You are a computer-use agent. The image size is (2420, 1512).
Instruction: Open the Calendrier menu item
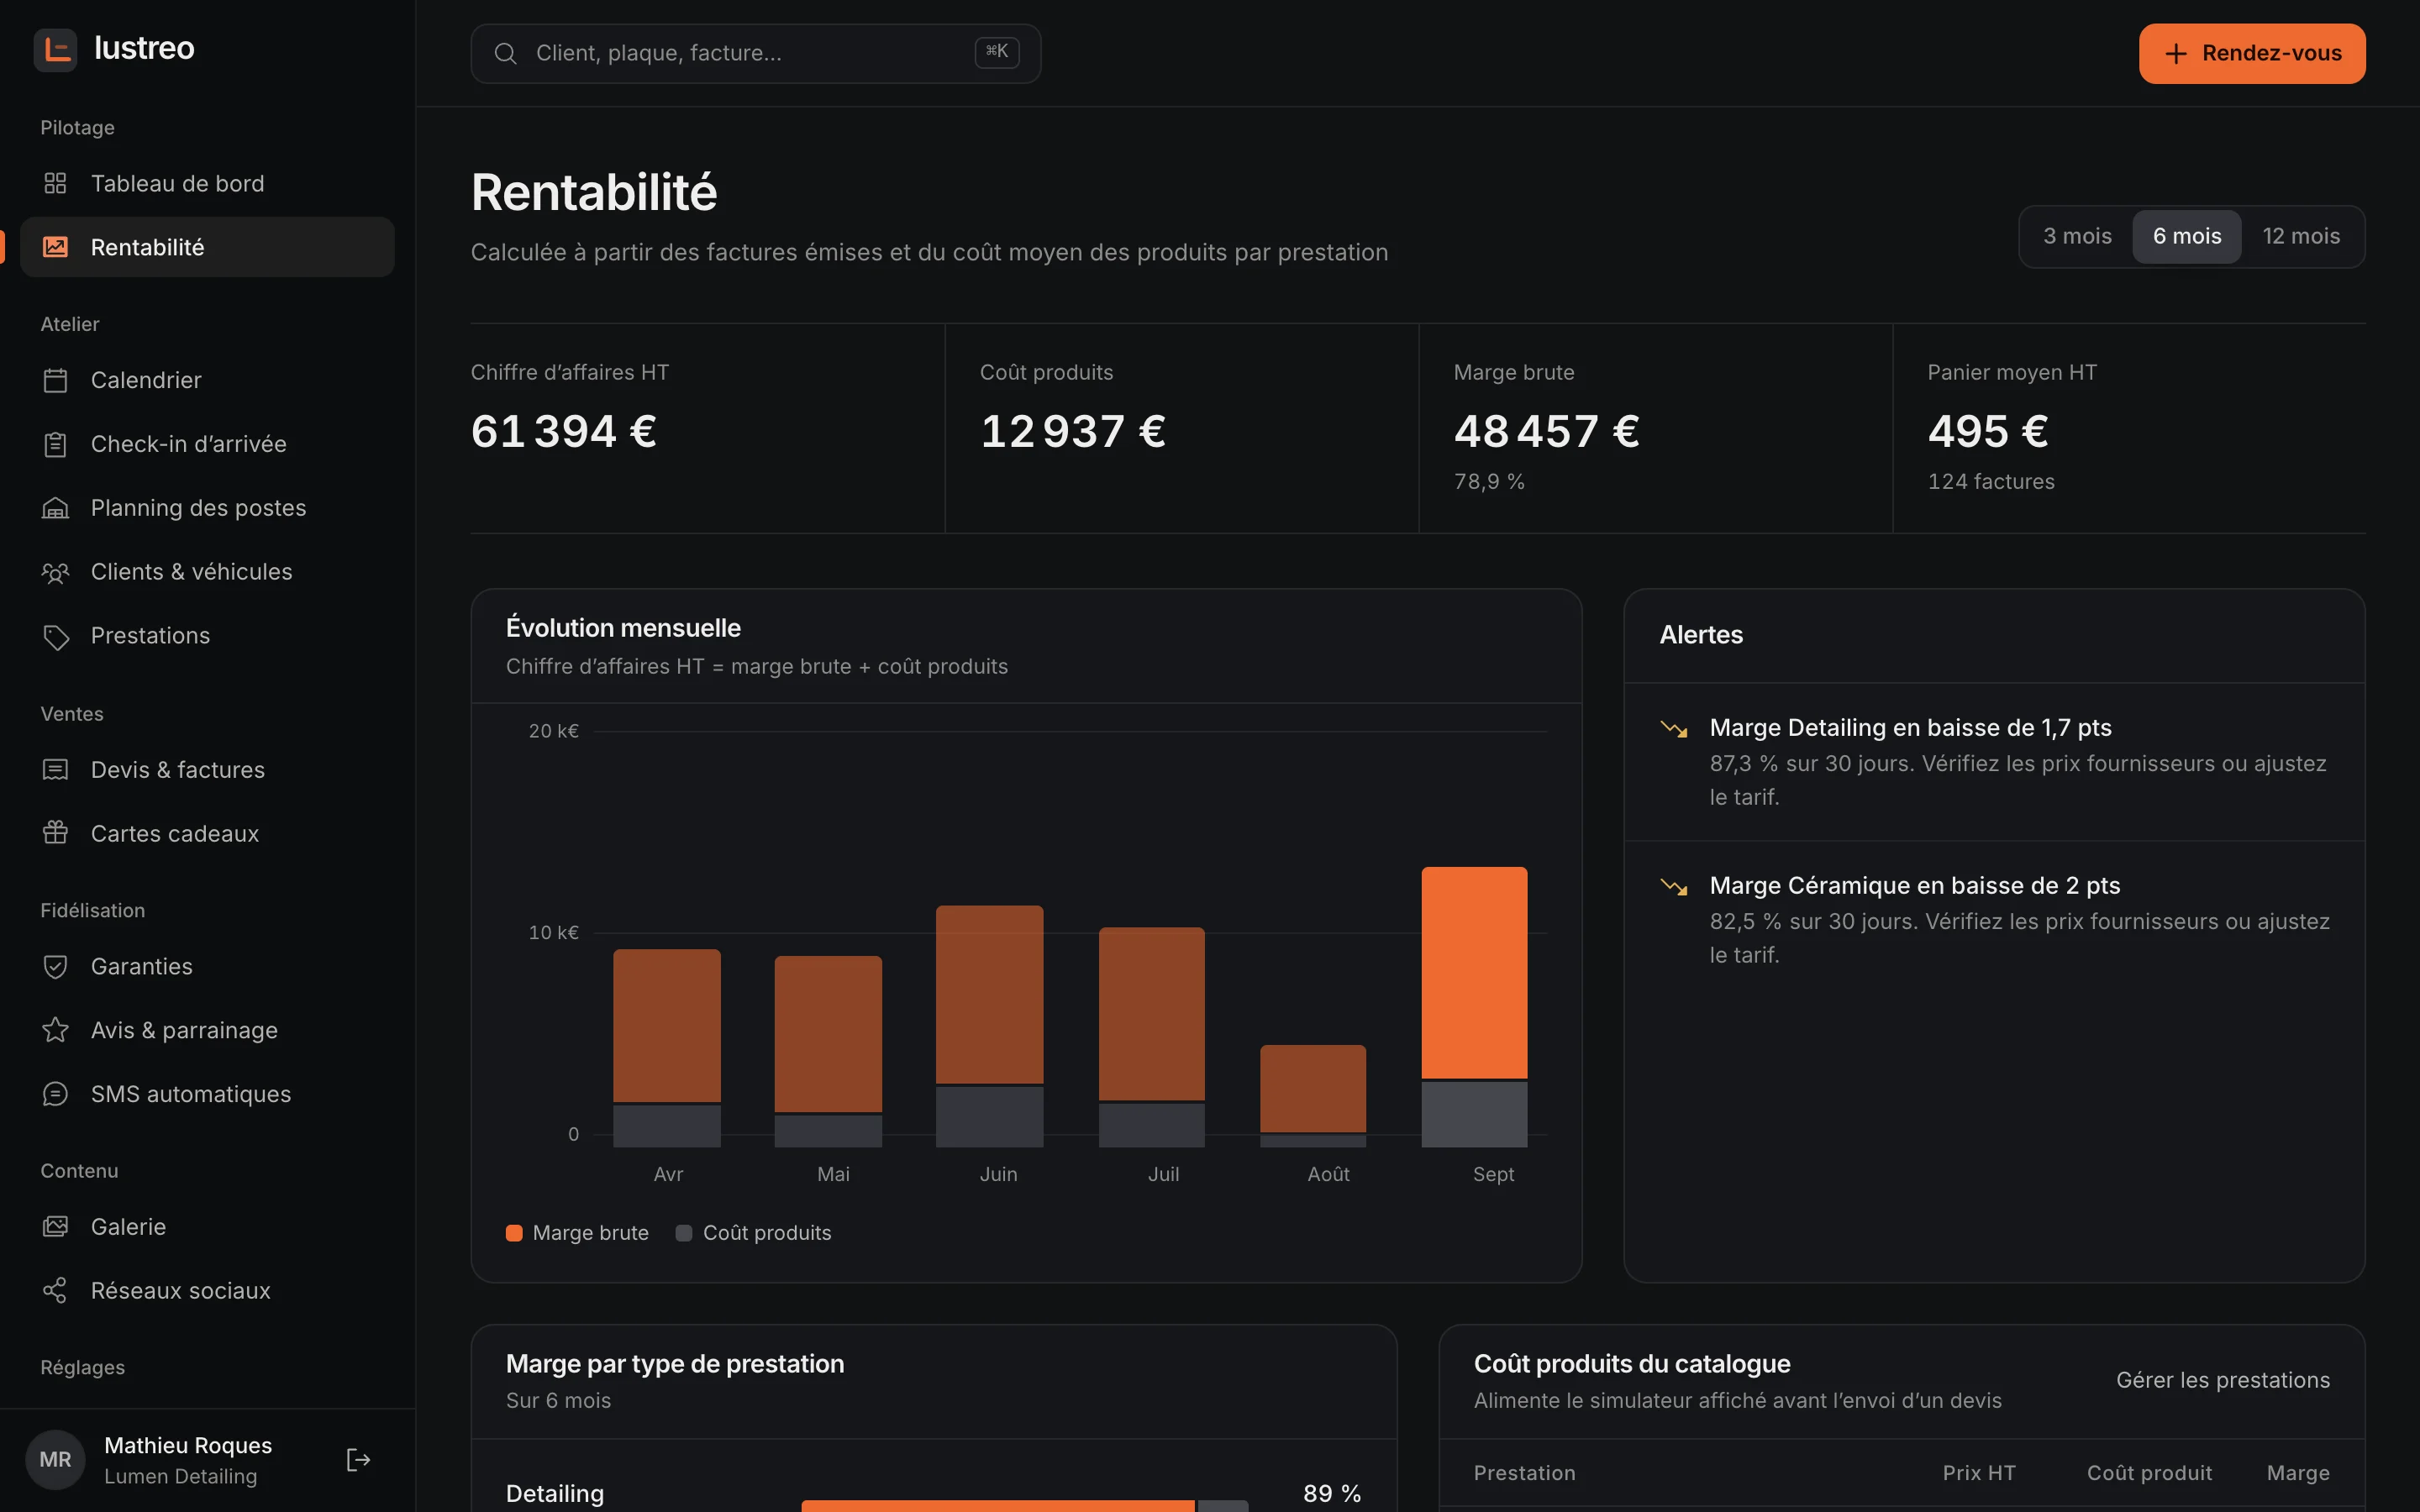207,380
